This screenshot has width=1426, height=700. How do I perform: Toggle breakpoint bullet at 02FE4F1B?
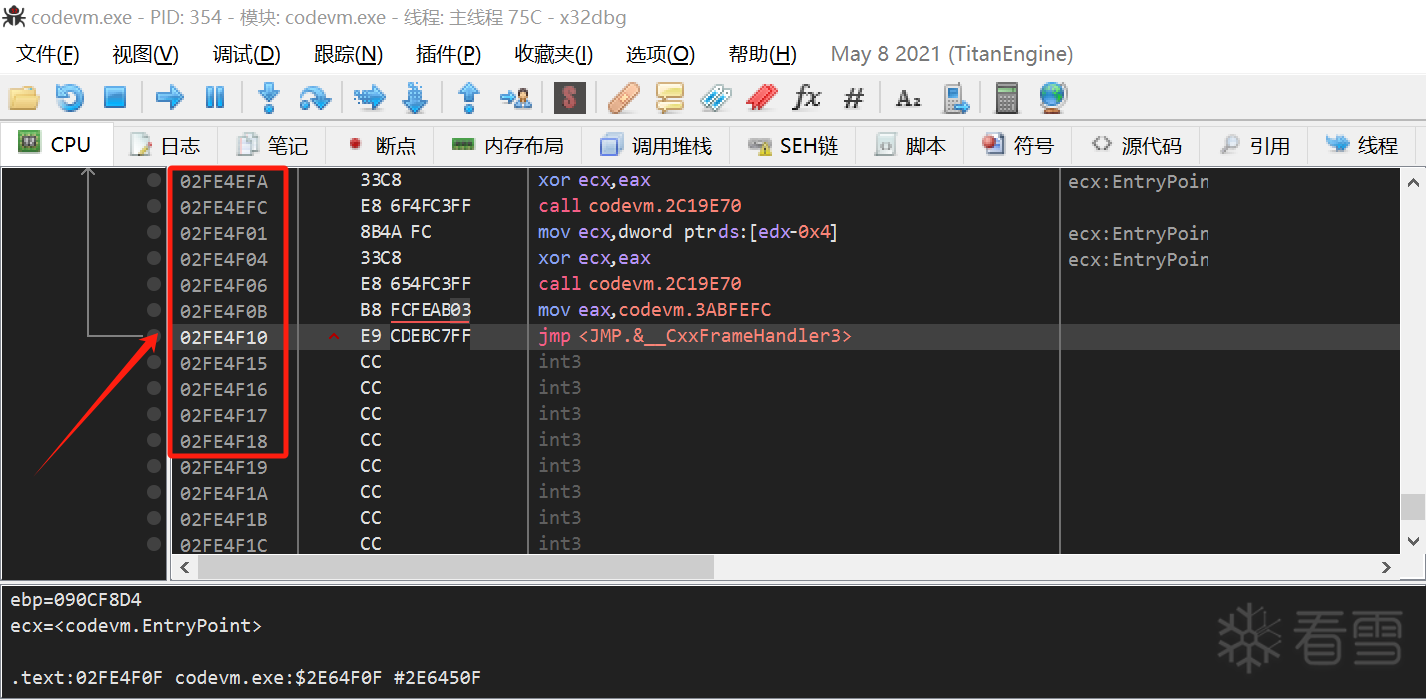154,518
